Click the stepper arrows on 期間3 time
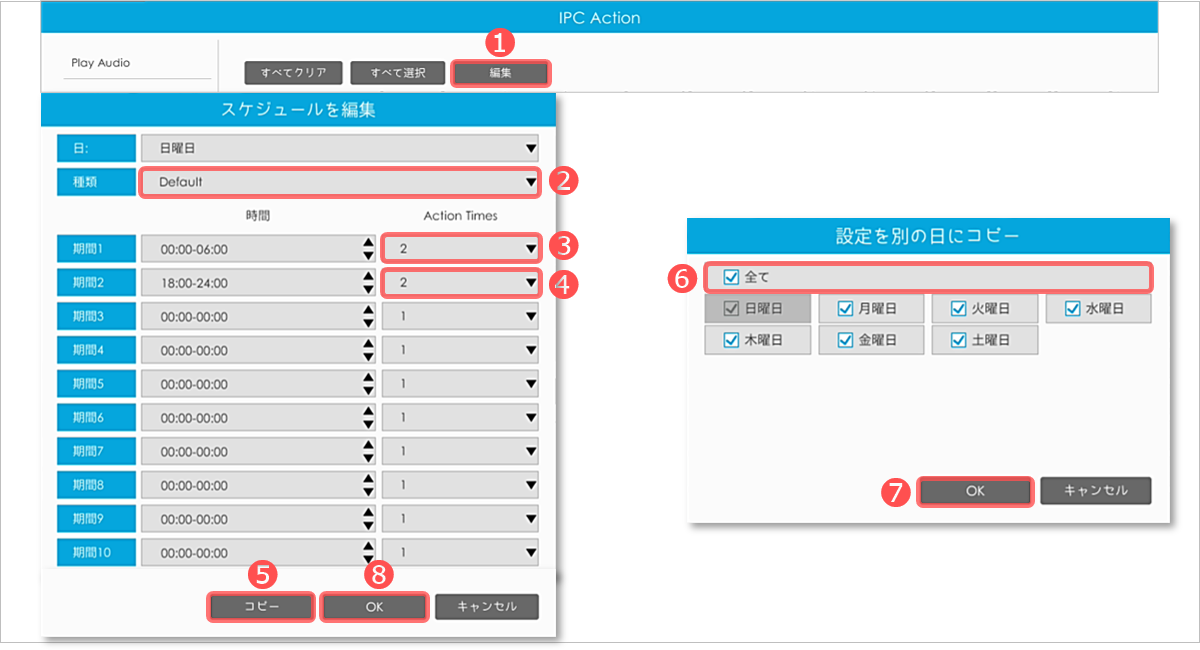This screenshot has height=650, width=1200. coord(368,317)
